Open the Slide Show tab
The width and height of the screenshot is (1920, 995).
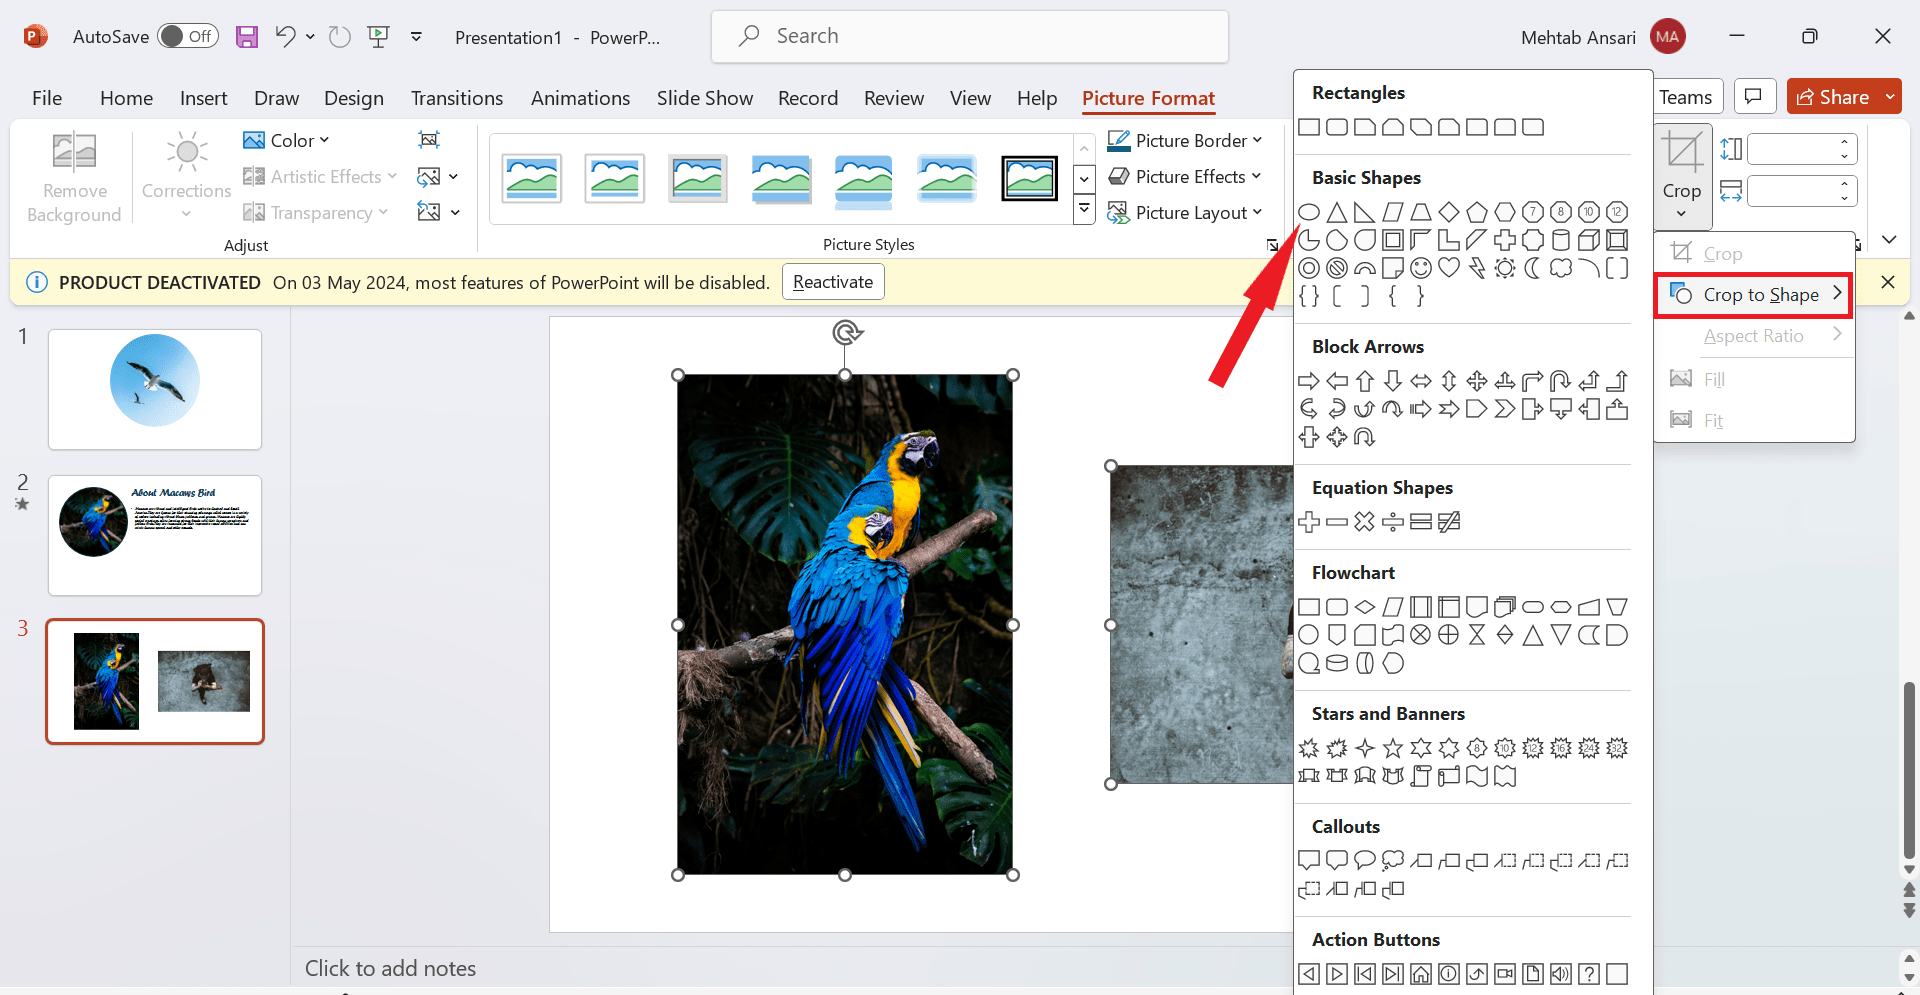click(705, 98)
